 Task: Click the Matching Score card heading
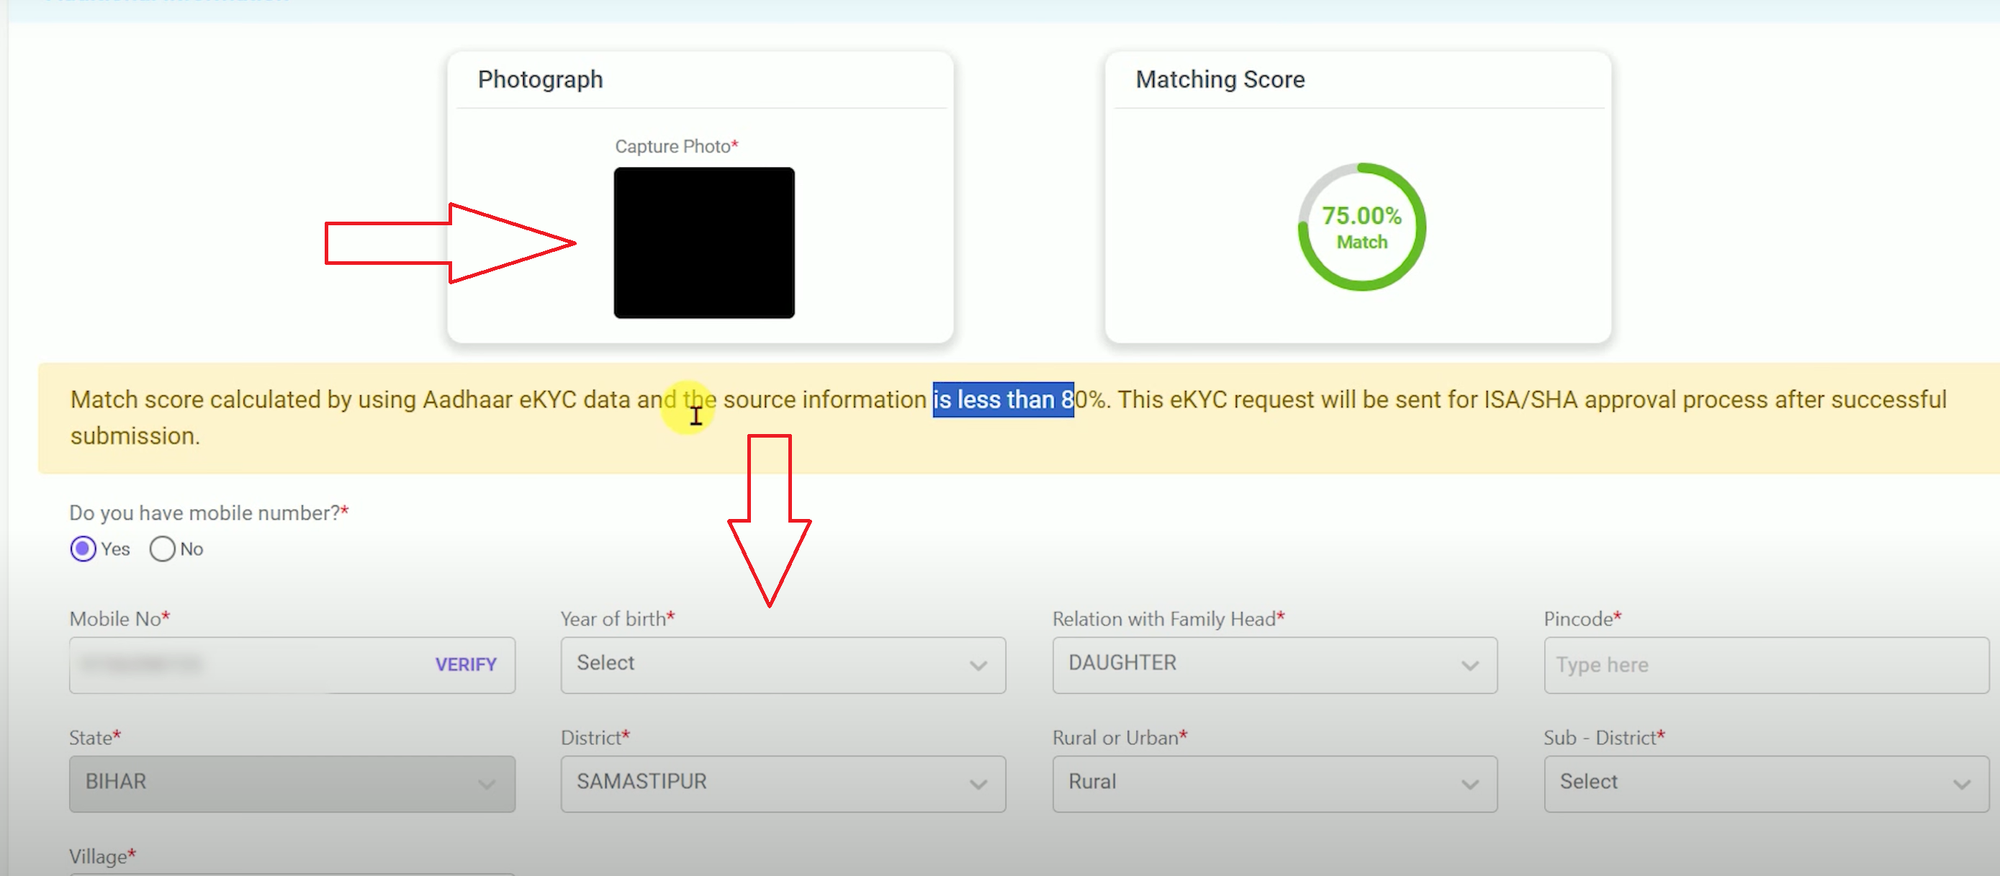tap(1220, 80)
